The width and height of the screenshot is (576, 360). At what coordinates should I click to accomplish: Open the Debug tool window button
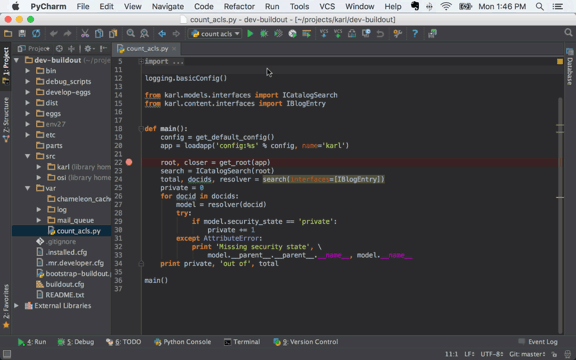[76, 342]
